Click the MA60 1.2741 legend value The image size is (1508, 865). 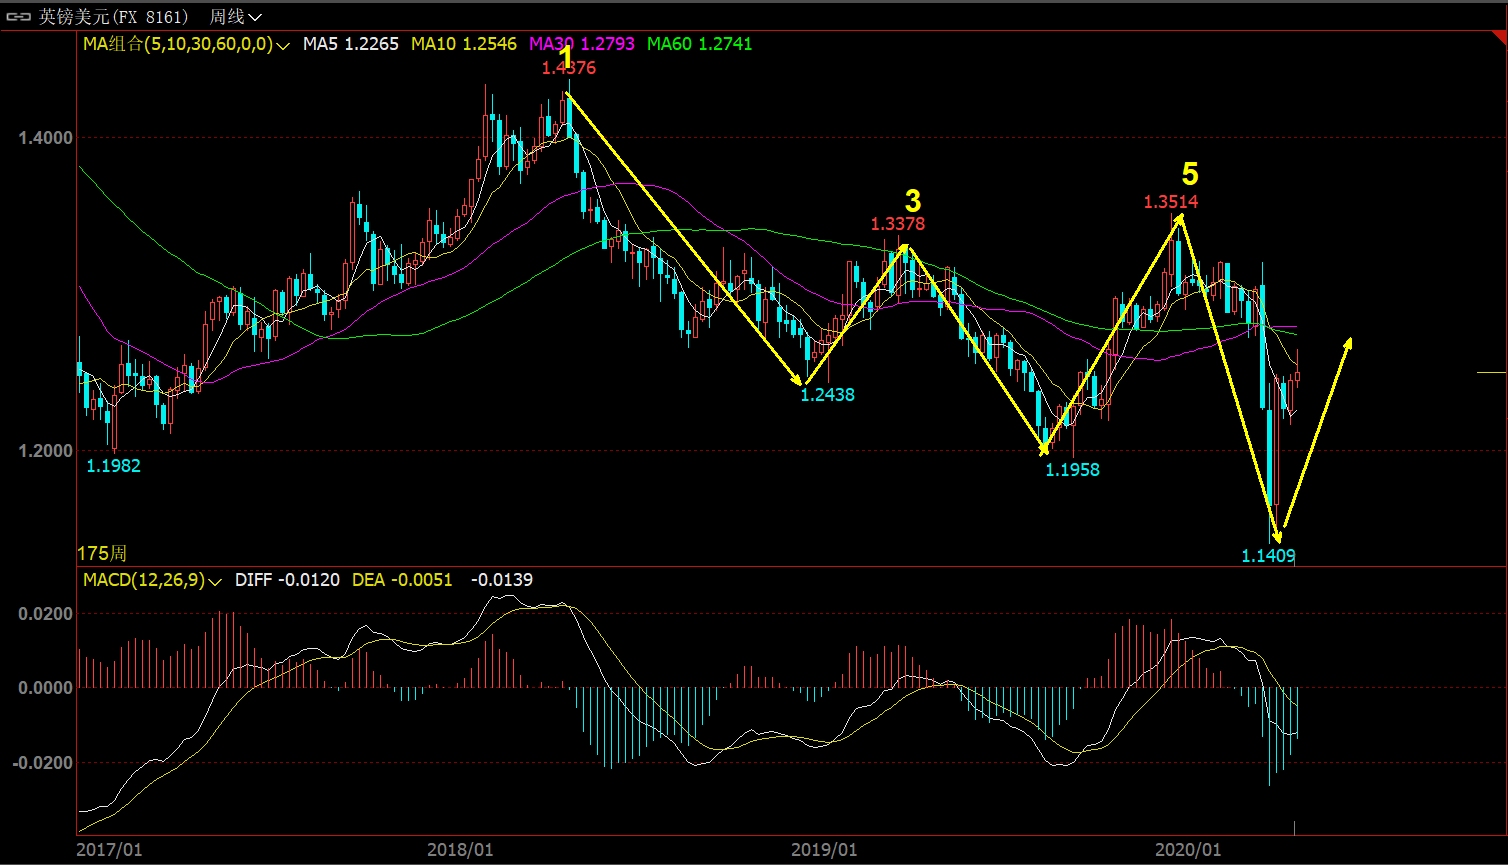(700, 44)
